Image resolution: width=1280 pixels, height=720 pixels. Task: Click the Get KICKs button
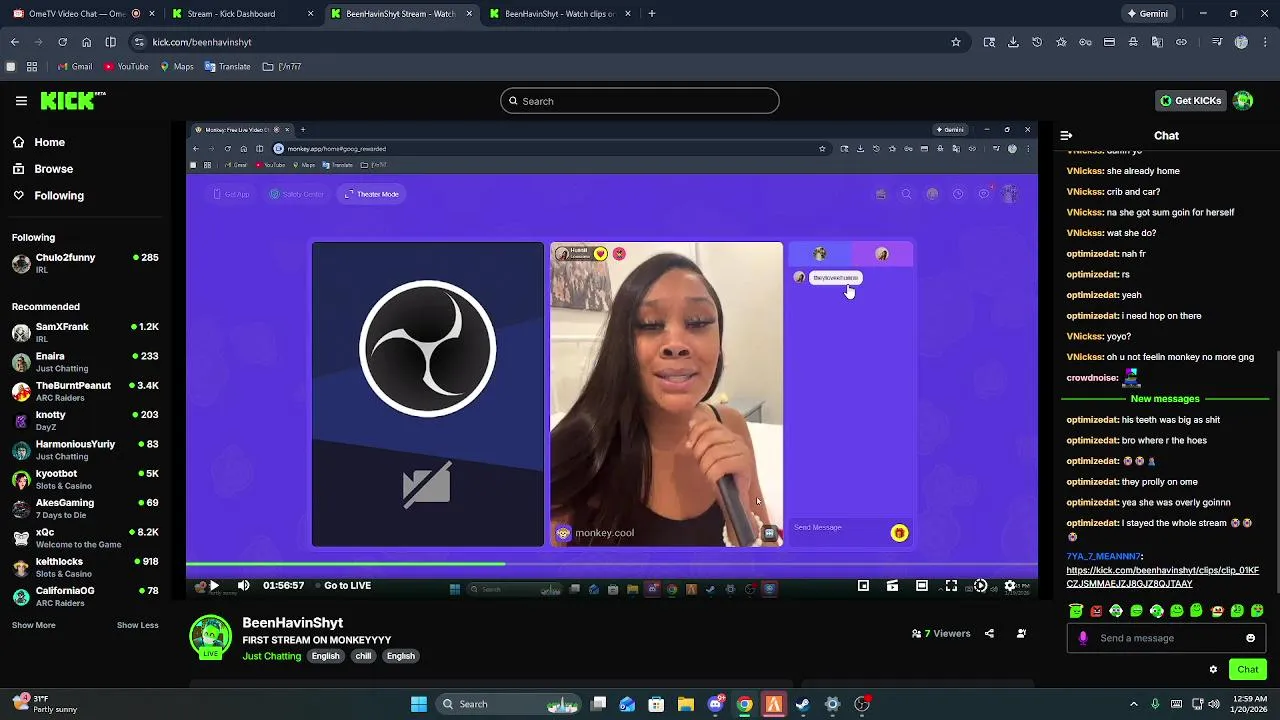[x=1190, y=101]
